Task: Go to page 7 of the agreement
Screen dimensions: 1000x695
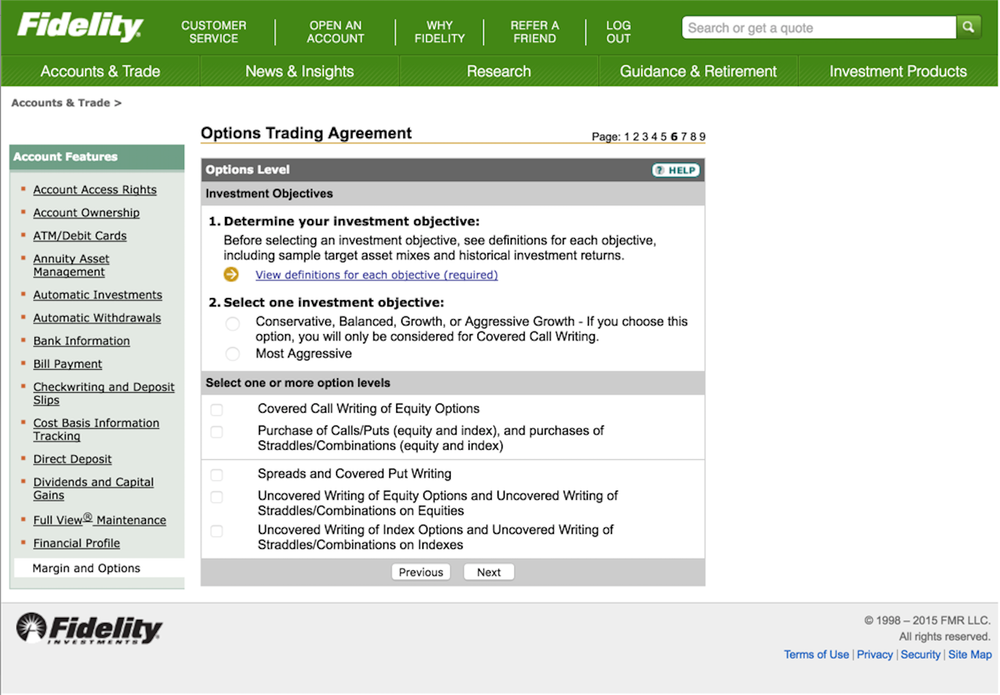Action: tap(684, 136)
